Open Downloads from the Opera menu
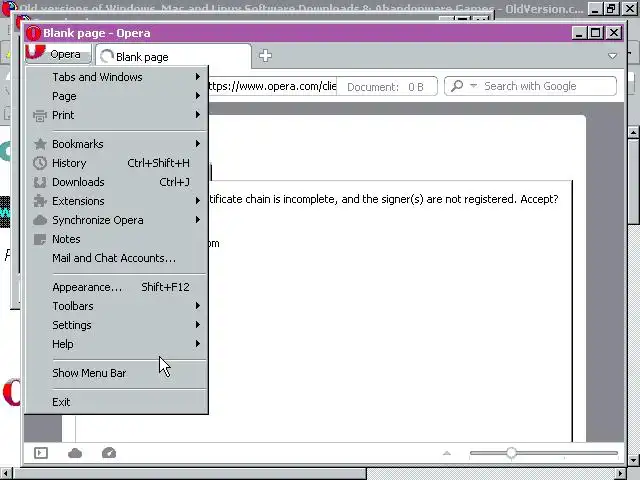 (x=116, y=182)
